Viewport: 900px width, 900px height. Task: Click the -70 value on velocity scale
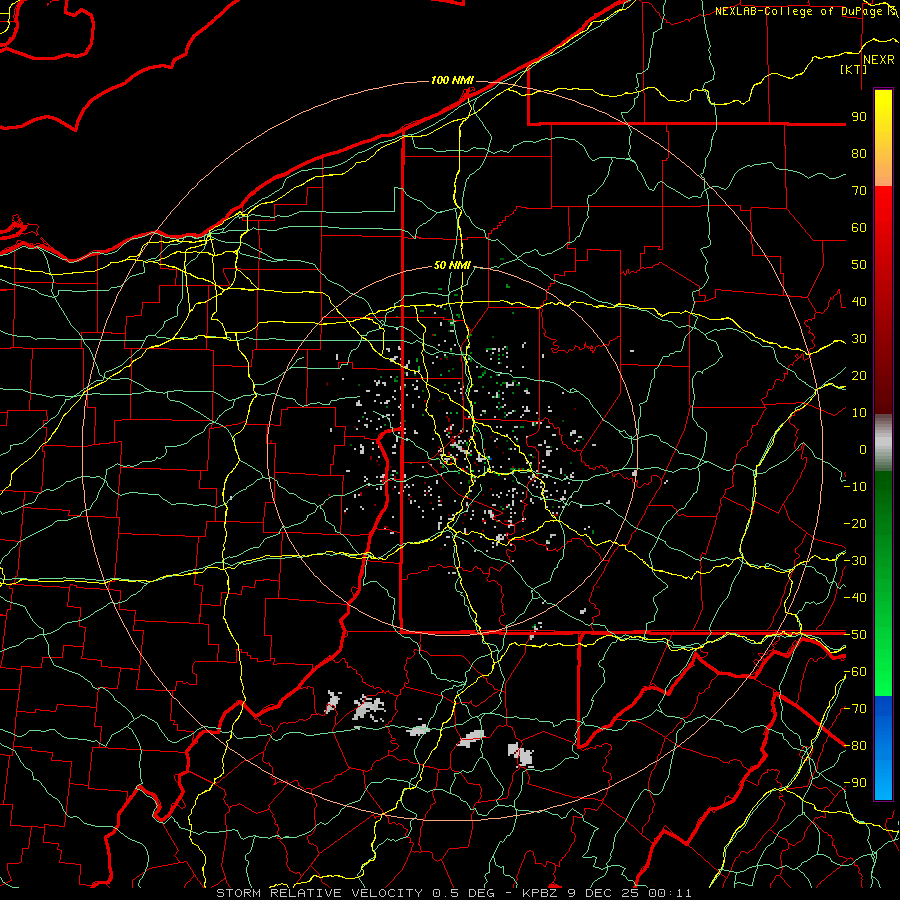[x=855, y=709]
